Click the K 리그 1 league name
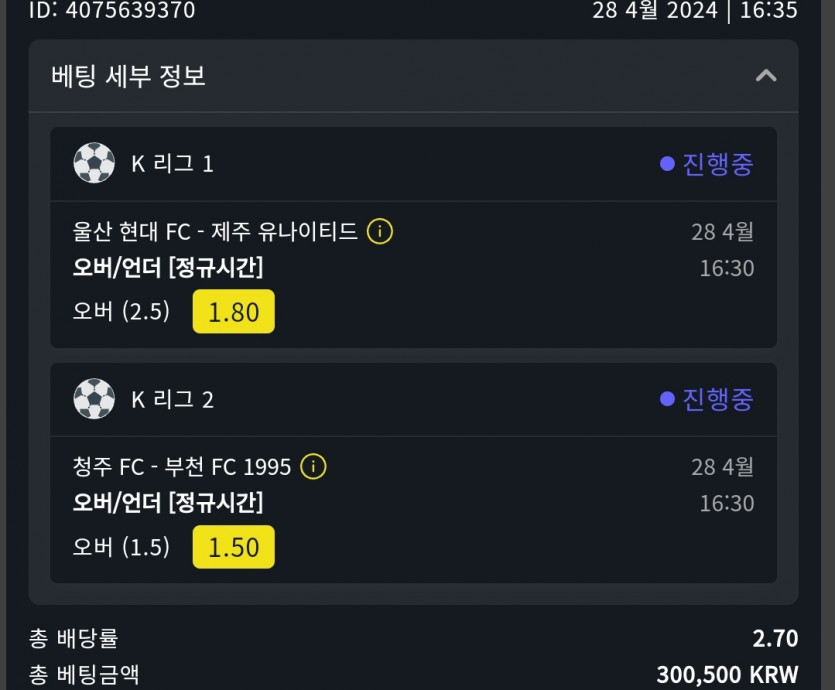 click(172, 164)
